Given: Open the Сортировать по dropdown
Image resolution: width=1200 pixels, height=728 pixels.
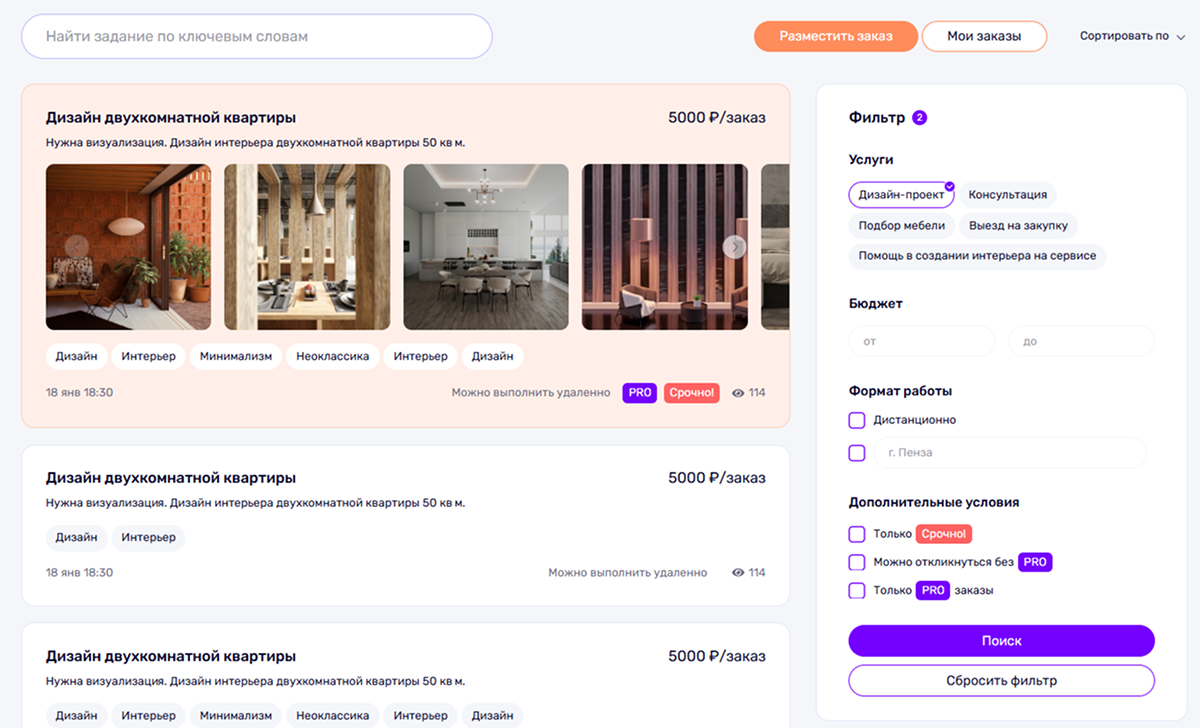Looking at the screenshot, I should point(1133,36).
